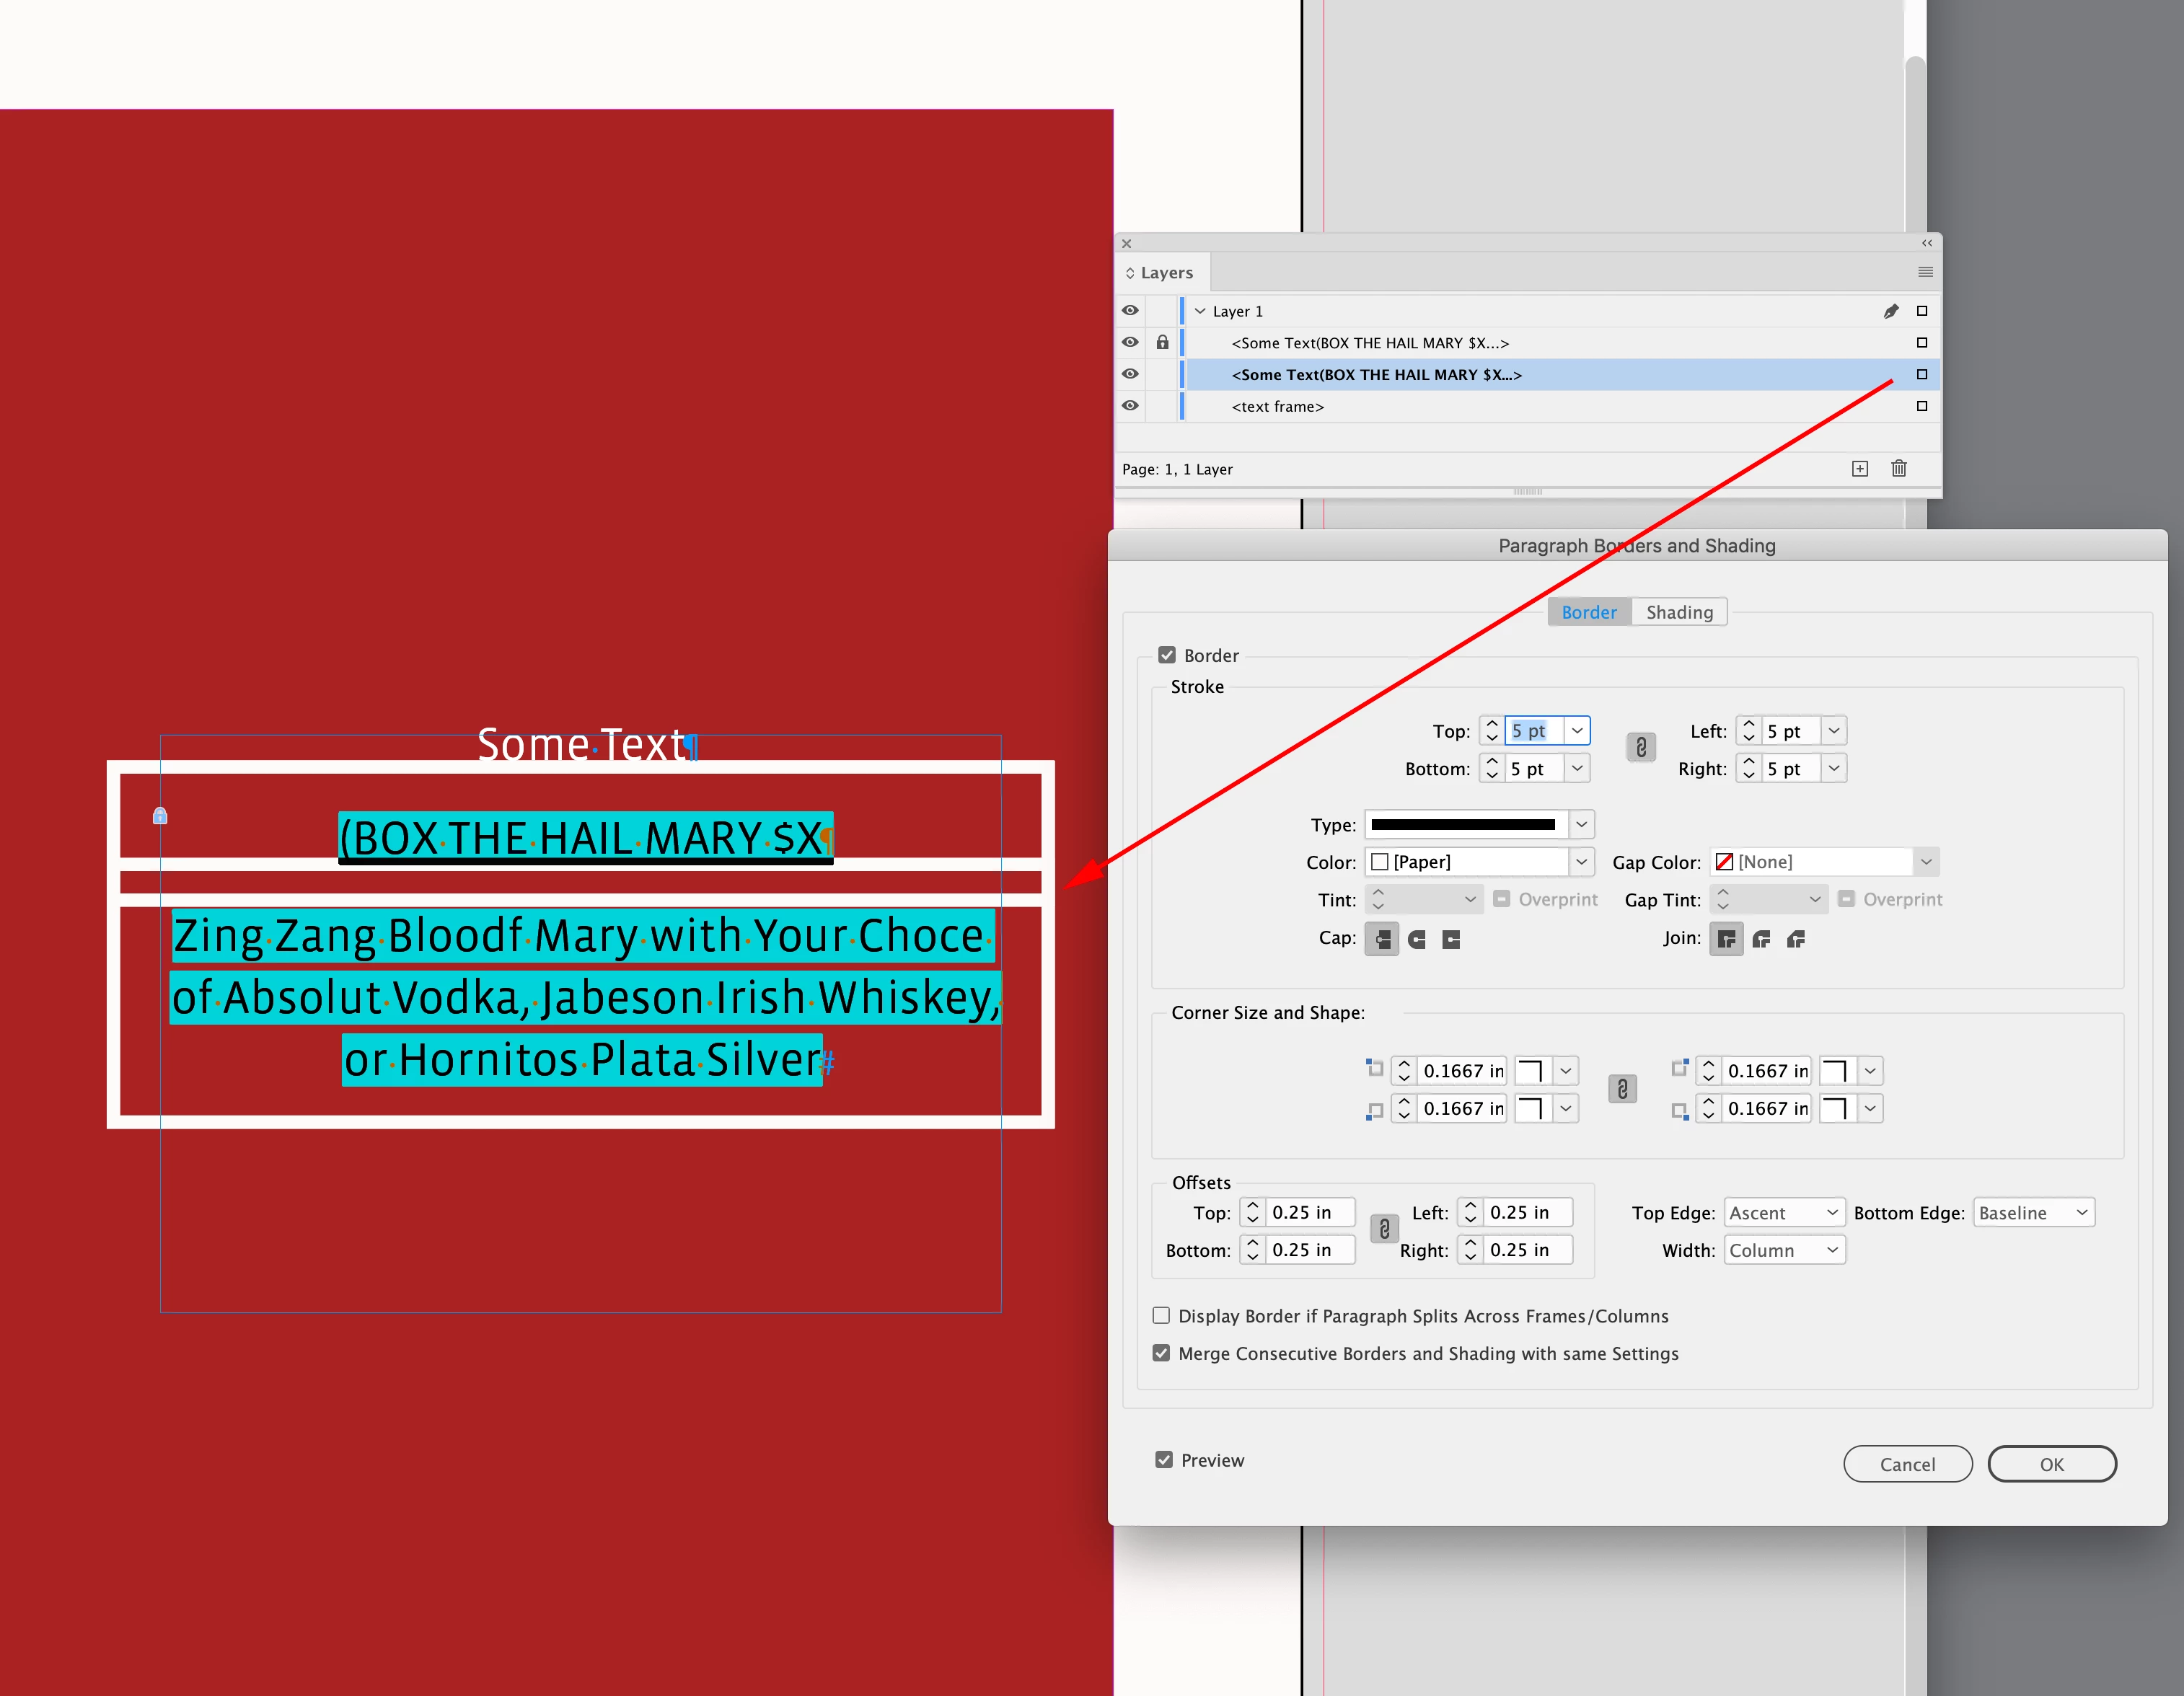Screen dimensions: 2184x1696
Task: Click the corner size chain link icon
Action: coord(1622,1089)
